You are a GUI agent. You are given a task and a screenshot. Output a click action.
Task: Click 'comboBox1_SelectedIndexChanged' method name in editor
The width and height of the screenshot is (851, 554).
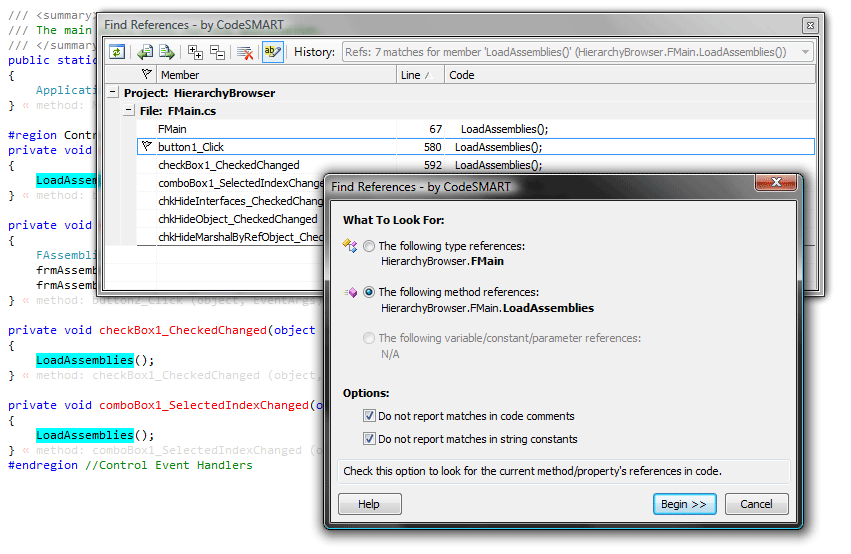tap(204, 405)
